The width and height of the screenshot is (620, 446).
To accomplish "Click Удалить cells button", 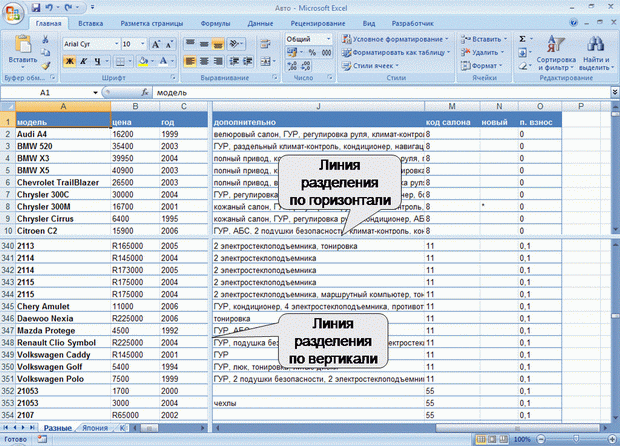I will [482, 52].
